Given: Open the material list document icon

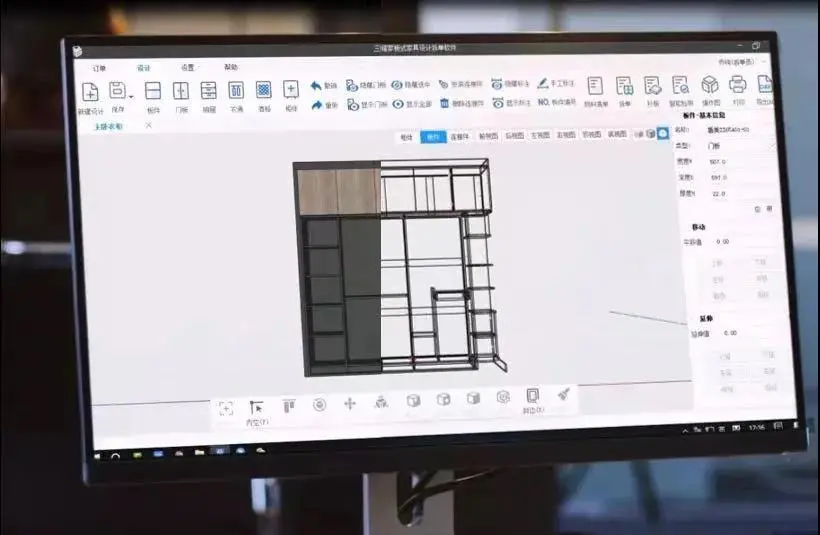Looking at the screenshot, I should 595,86.
